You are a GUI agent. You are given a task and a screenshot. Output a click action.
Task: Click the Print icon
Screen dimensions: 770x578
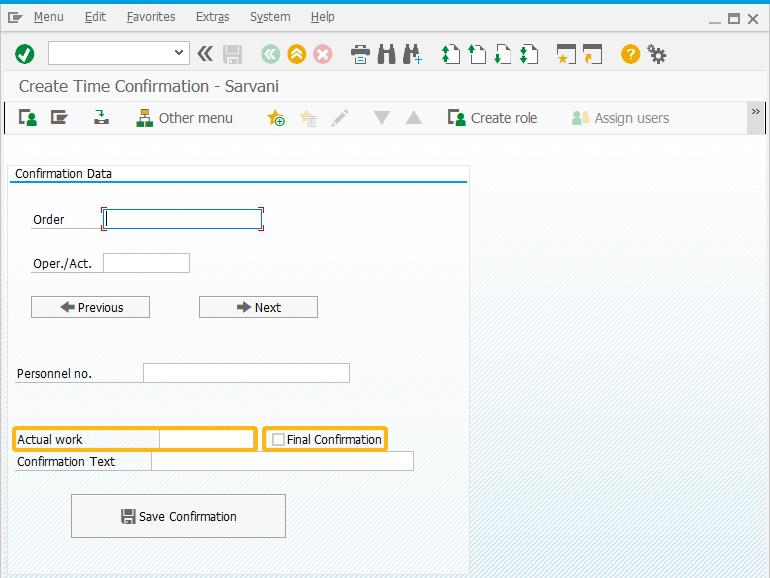point(360,54)
